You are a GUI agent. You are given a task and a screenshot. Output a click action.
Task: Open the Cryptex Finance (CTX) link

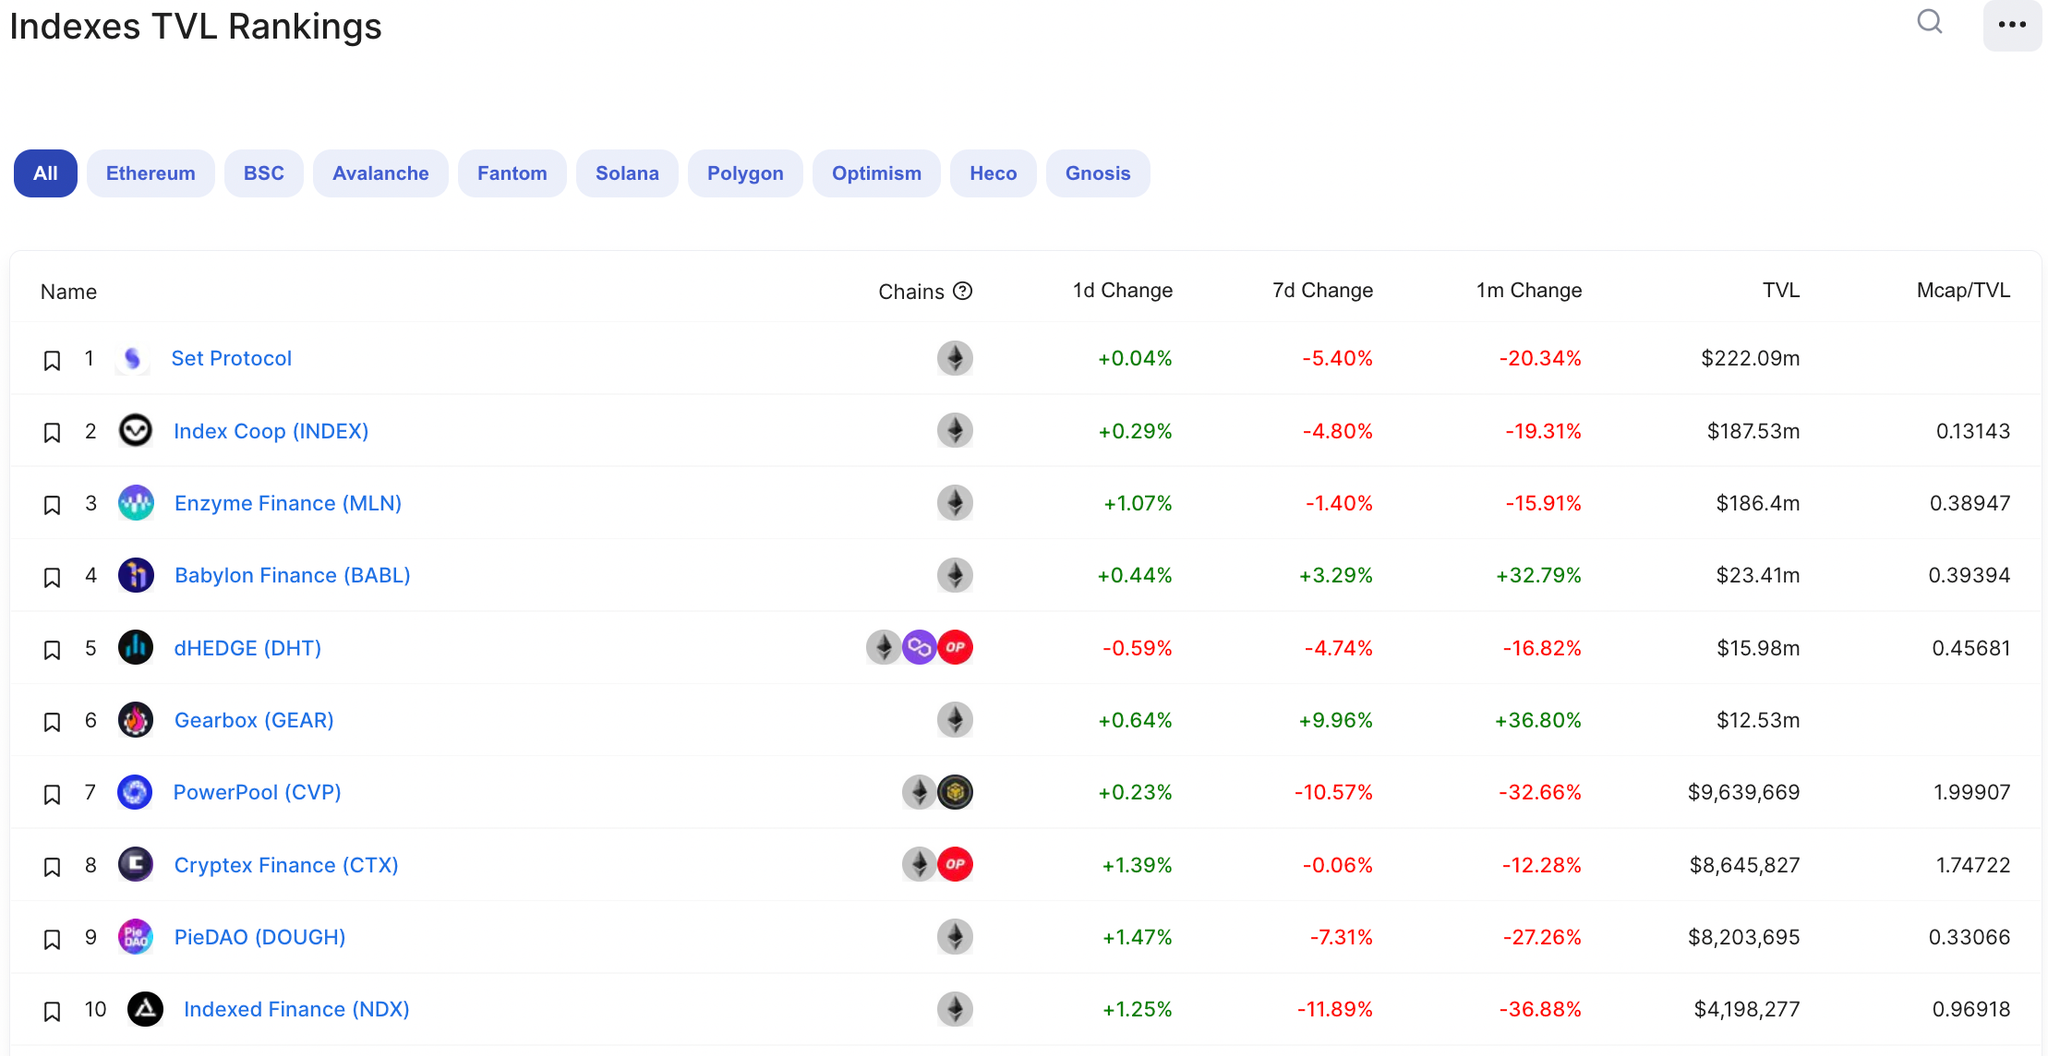tap(286, 865)
